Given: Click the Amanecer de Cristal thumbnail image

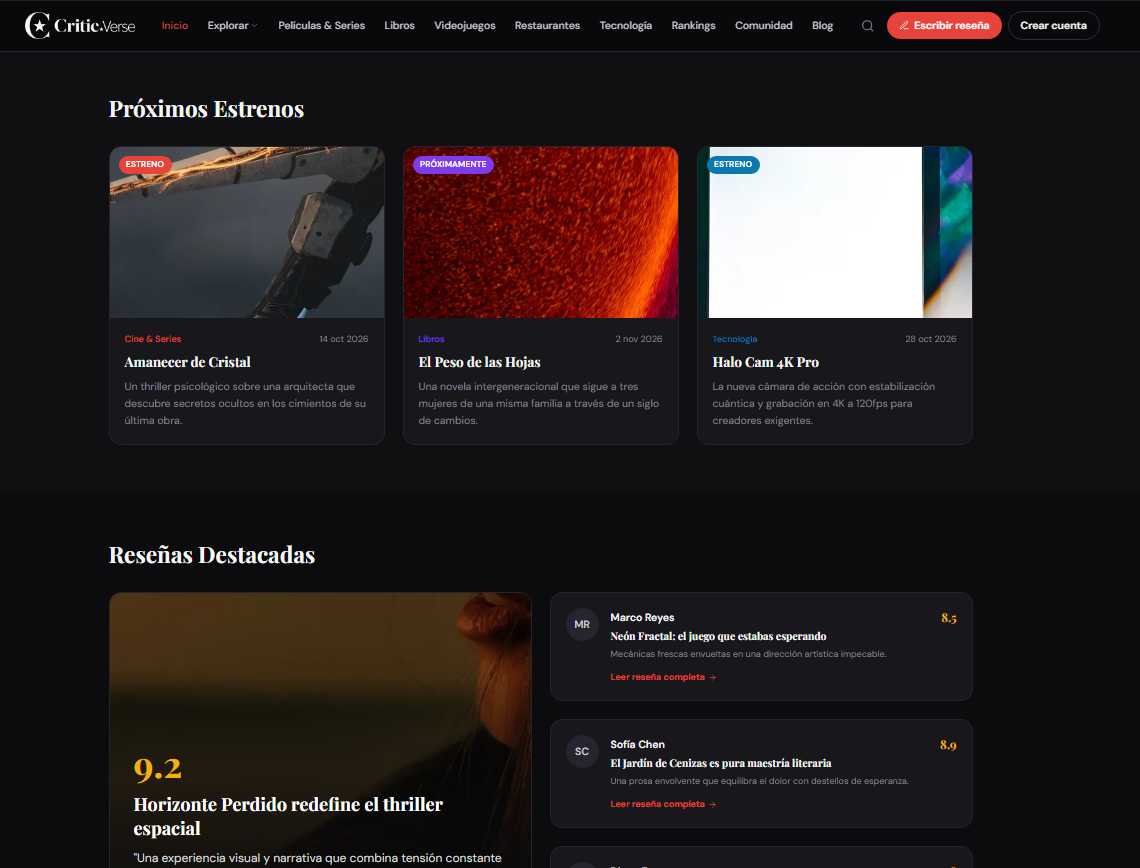Looking at the screenshot, I should (247, 233).
